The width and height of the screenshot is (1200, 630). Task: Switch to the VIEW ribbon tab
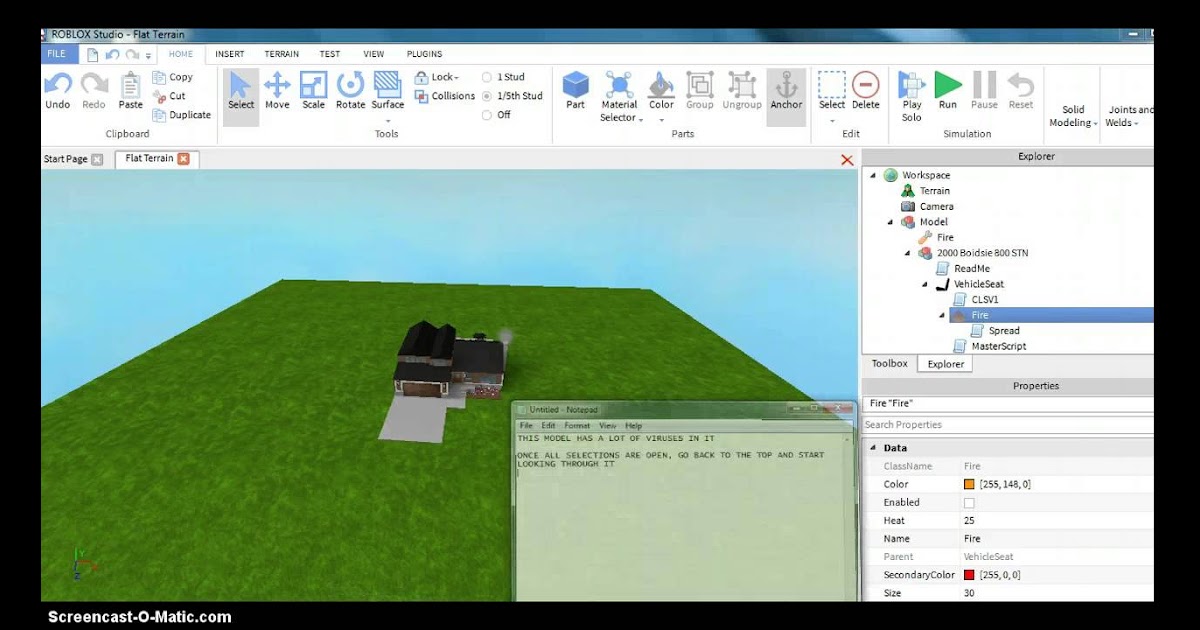[x=374, y=54]
